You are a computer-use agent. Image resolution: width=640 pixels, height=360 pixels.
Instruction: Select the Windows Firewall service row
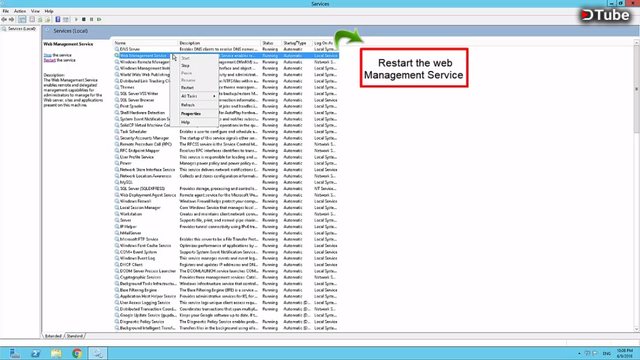click(226, 201)
